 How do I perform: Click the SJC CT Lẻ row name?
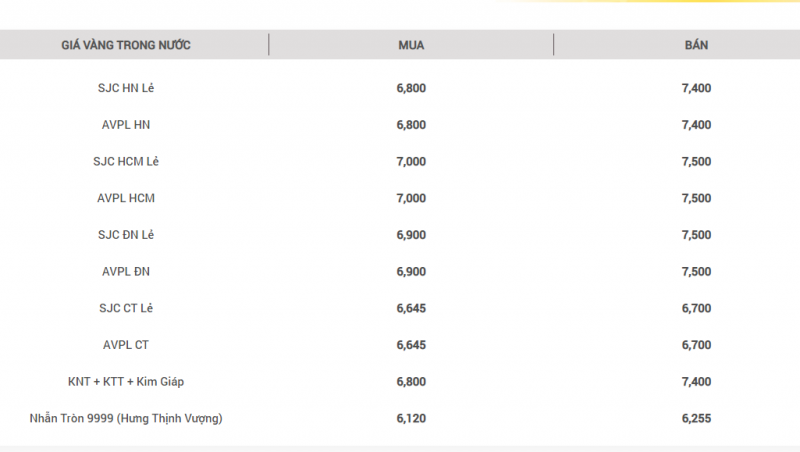click(126, 308)
